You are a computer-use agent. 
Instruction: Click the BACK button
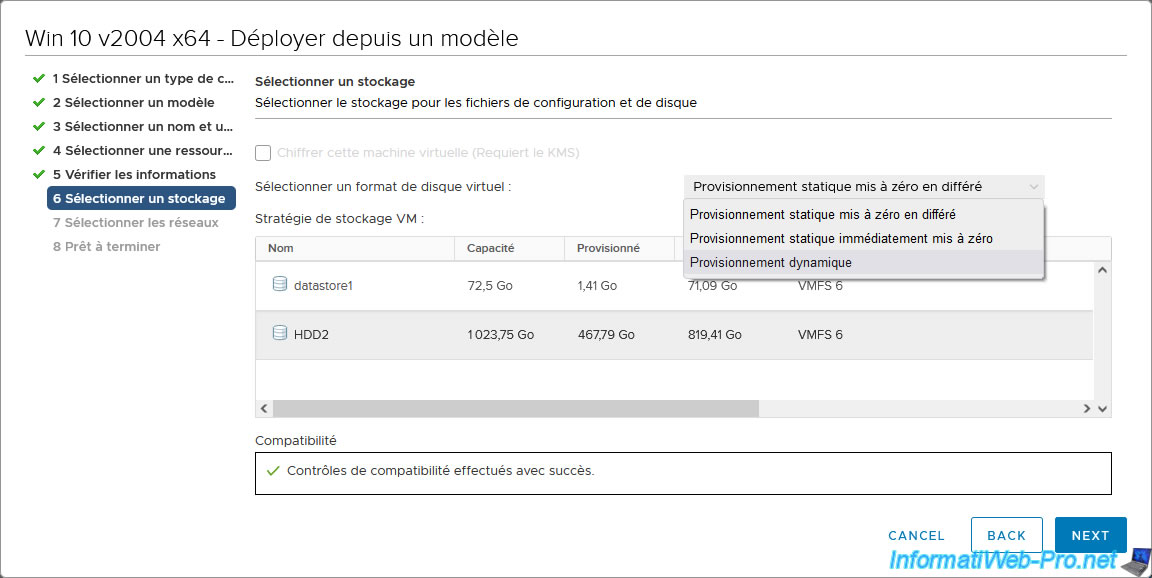(x=1006, y=535)
